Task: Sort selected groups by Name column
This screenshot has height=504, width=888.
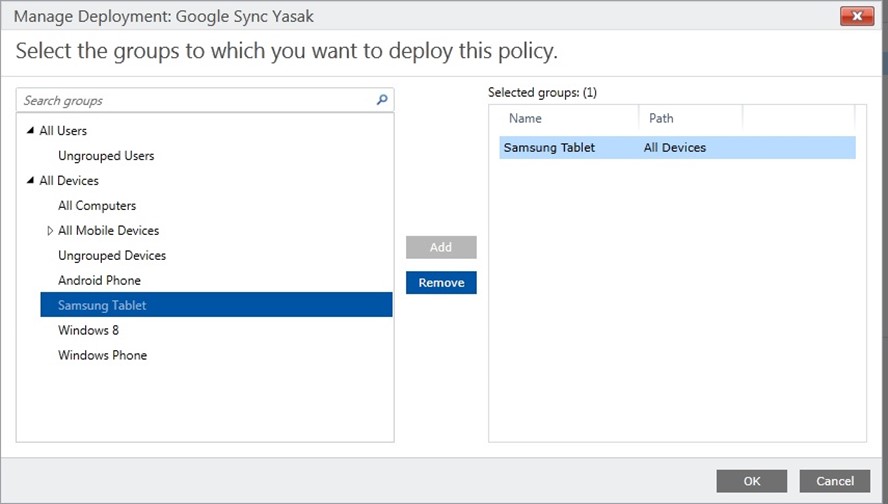Action: 569,118
